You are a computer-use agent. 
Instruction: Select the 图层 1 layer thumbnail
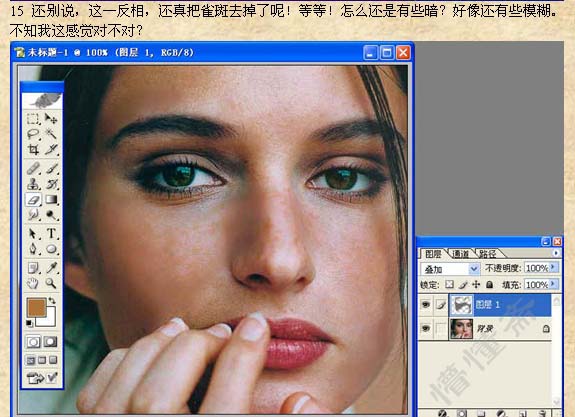462,304
